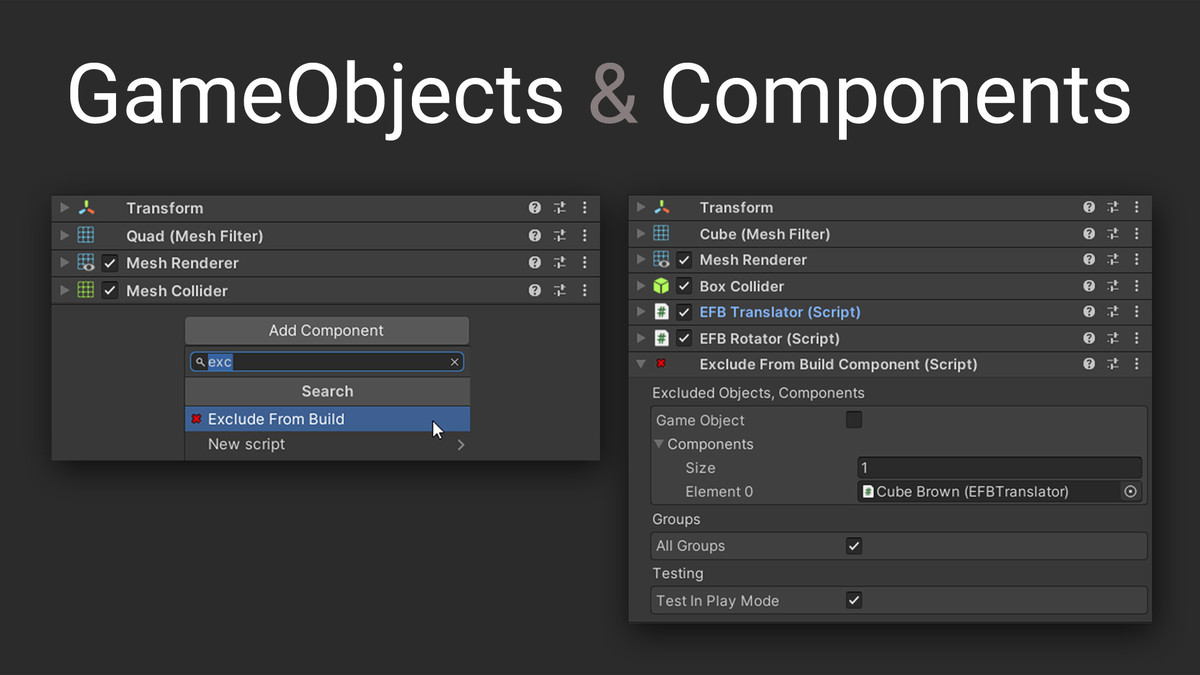Screen dimensions: 1200x675
Task: Expand the Transform component foldout
Action: click(x=63, y=207)
